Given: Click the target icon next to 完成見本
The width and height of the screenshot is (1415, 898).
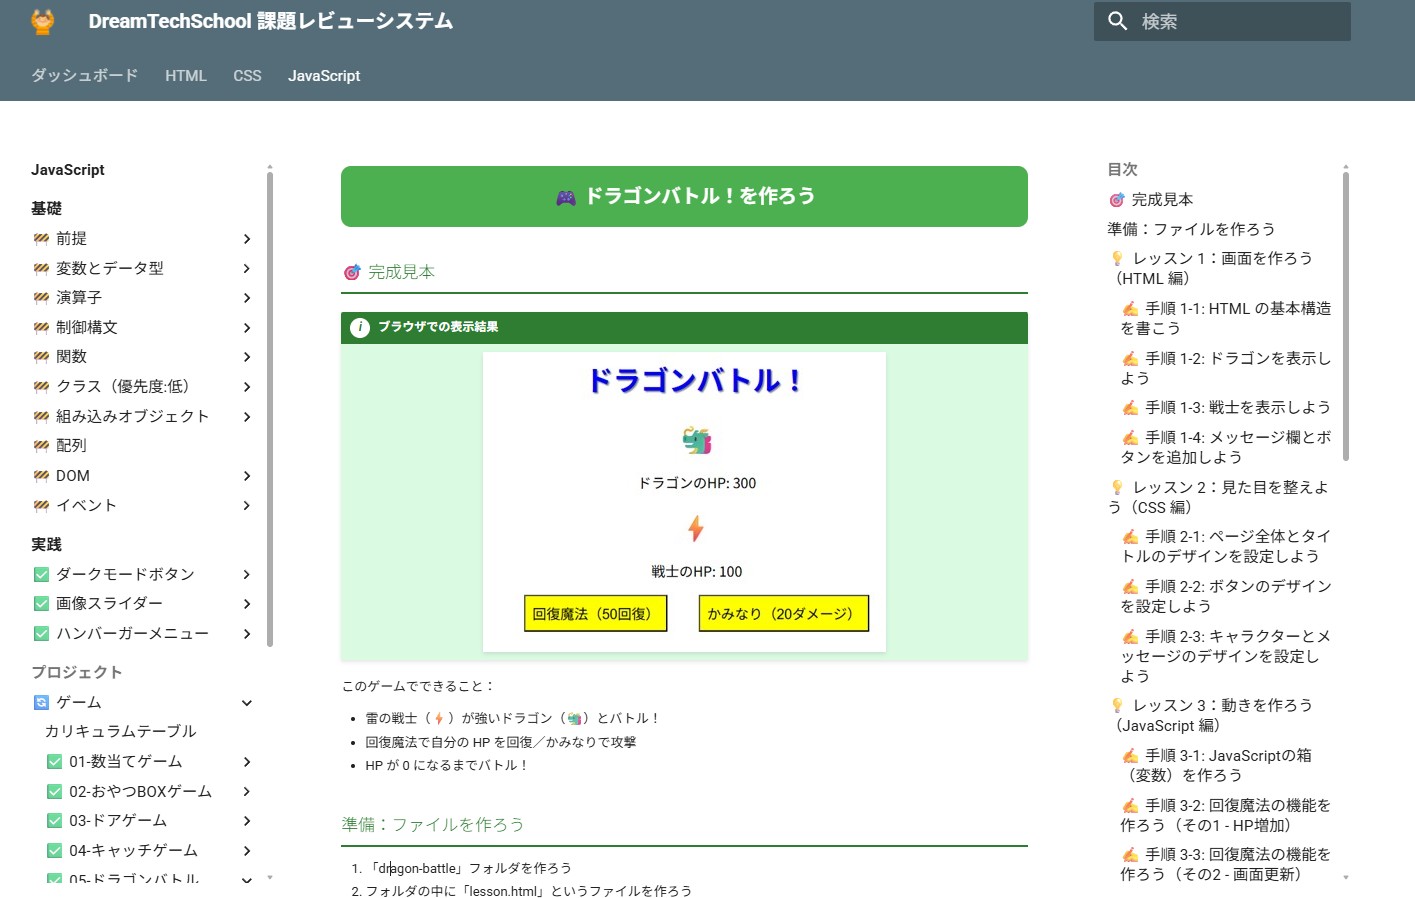Looking at the screenshot, I should click(350, 271).
